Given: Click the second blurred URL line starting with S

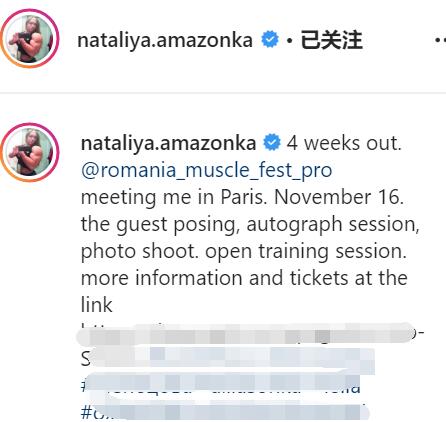Looking at the screenshot, I should 228,359.
